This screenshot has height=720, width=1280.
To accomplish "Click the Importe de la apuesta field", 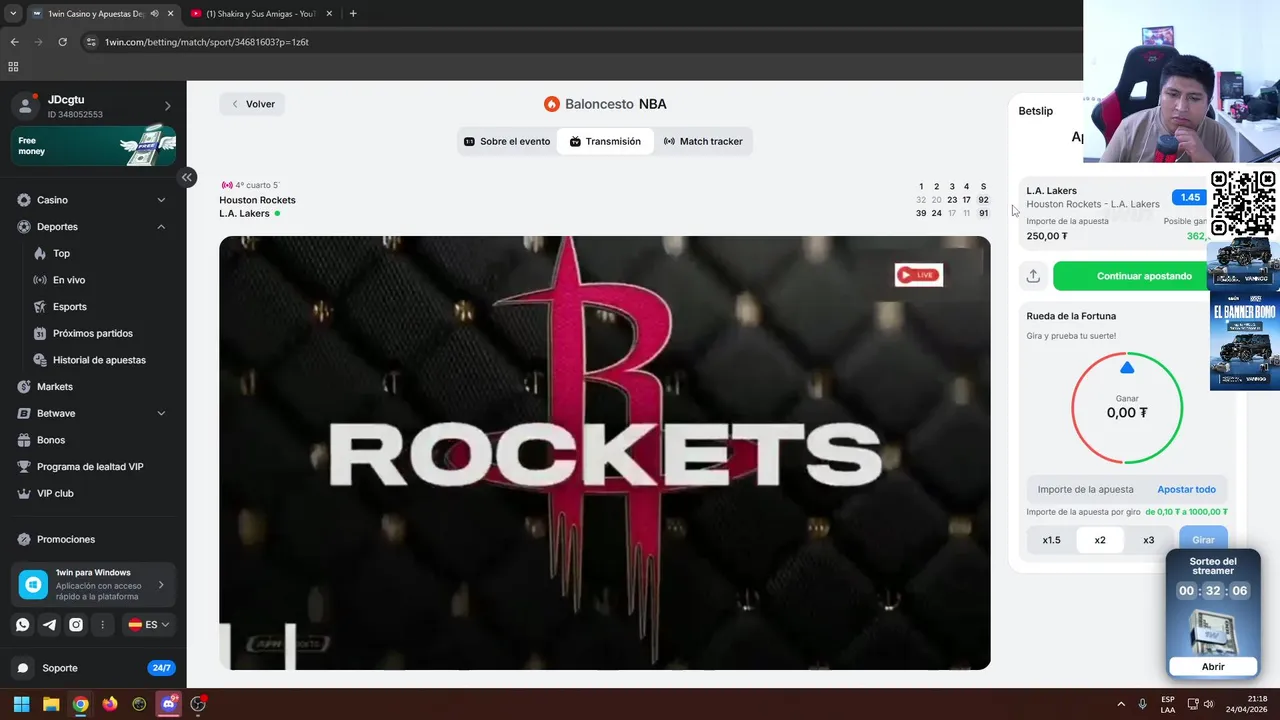I will pyautogui.click(x=1086, y=490).
